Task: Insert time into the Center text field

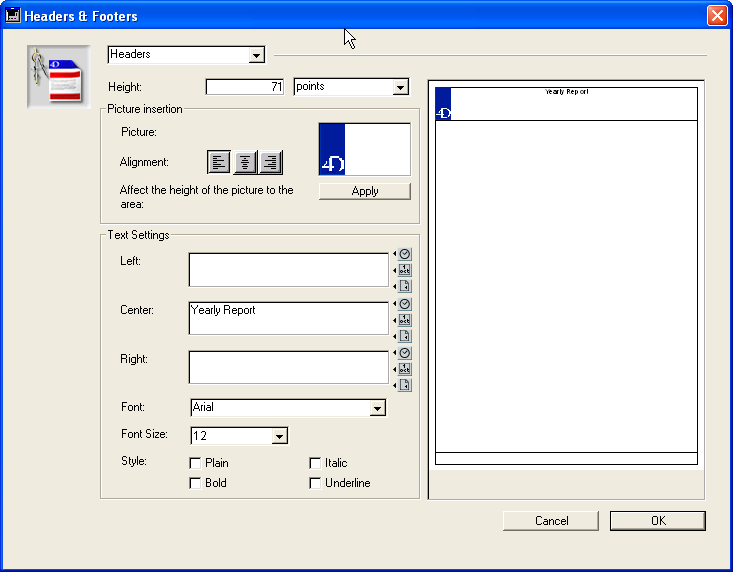Action: 405,303
